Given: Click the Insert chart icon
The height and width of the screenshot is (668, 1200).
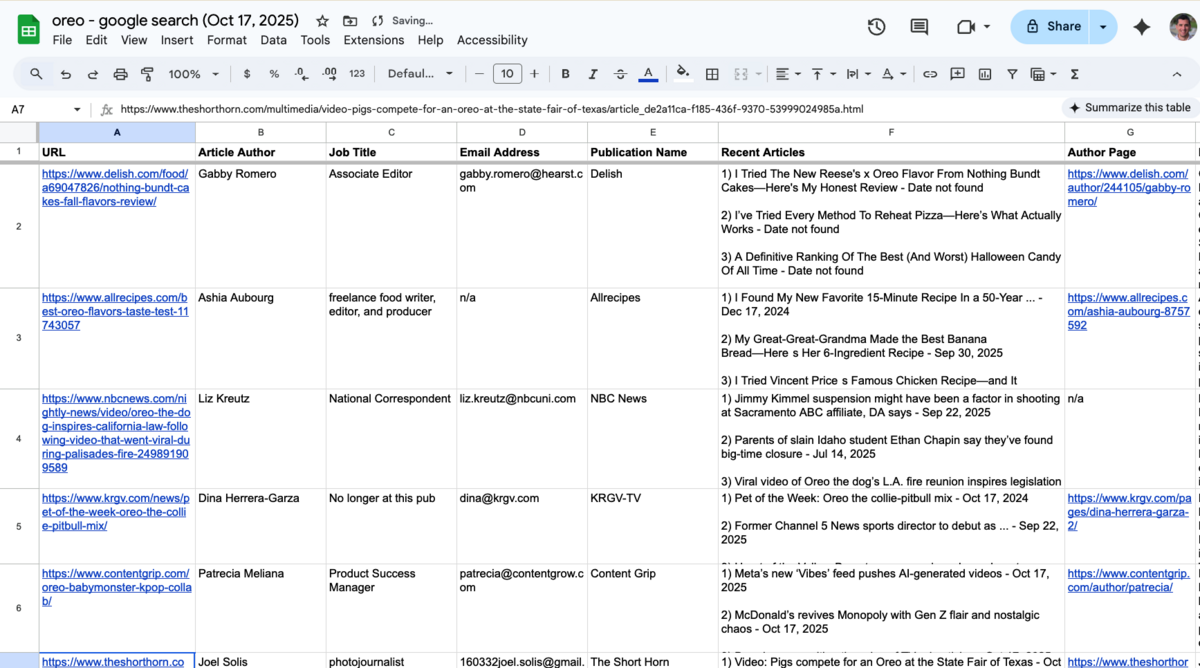Looking at the screenshot, I should click(985, 74).
